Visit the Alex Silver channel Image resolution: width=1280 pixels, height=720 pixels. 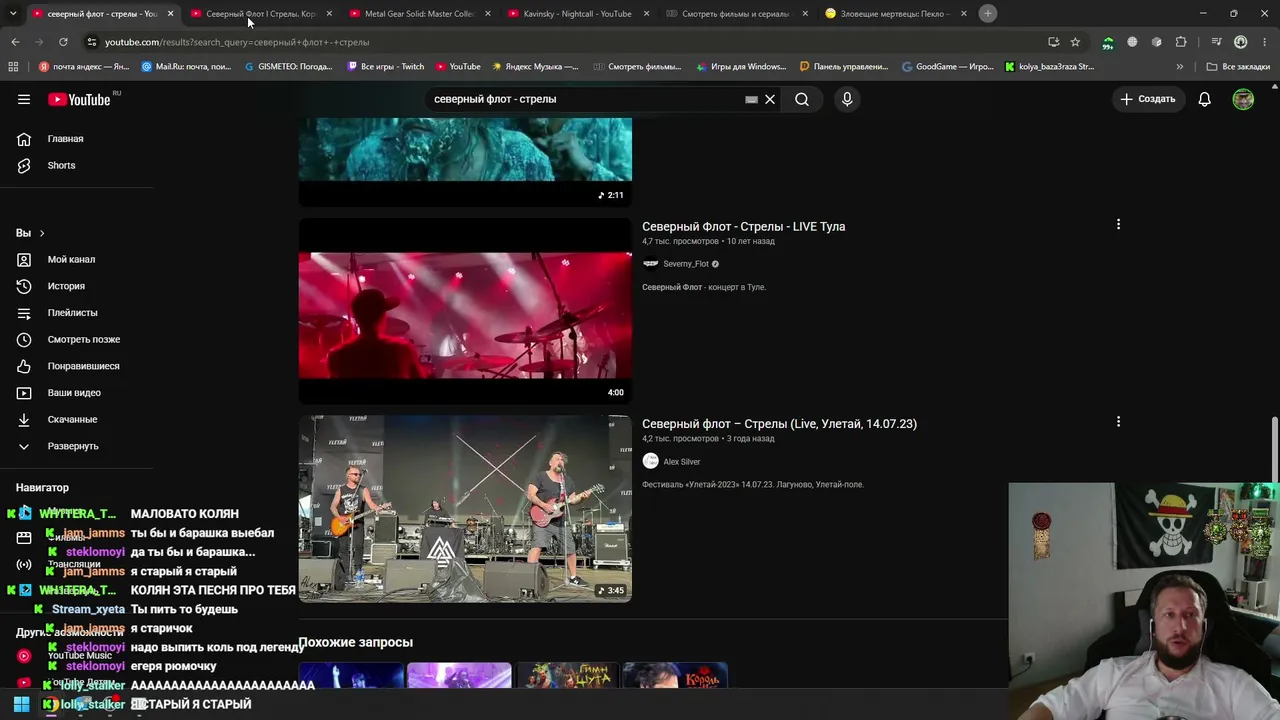(x=682, y=462)
